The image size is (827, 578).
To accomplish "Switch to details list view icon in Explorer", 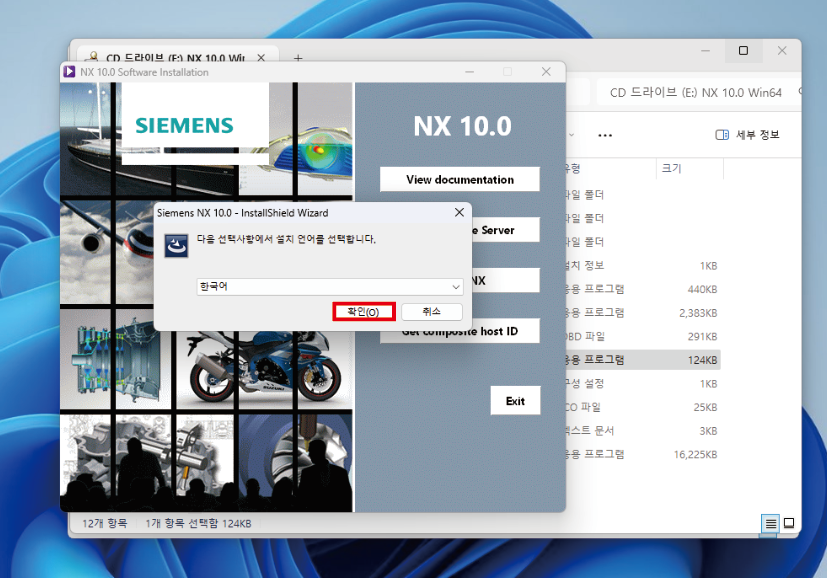I will click(x=771, y=523).
